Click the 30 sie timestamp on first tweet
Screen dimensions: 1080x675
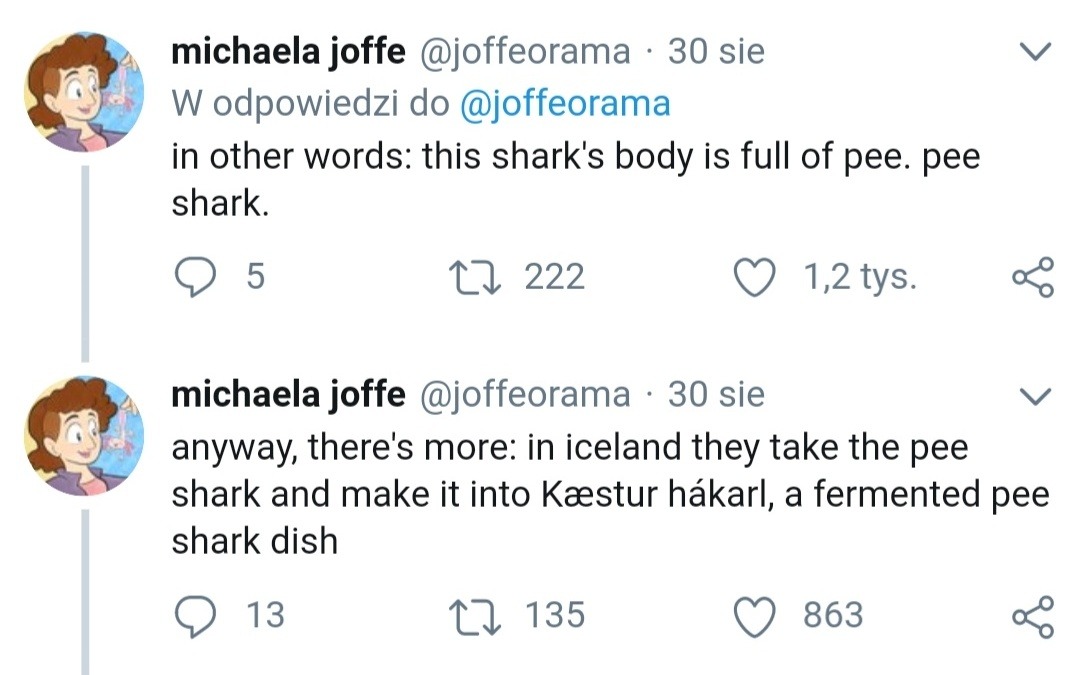715,51
